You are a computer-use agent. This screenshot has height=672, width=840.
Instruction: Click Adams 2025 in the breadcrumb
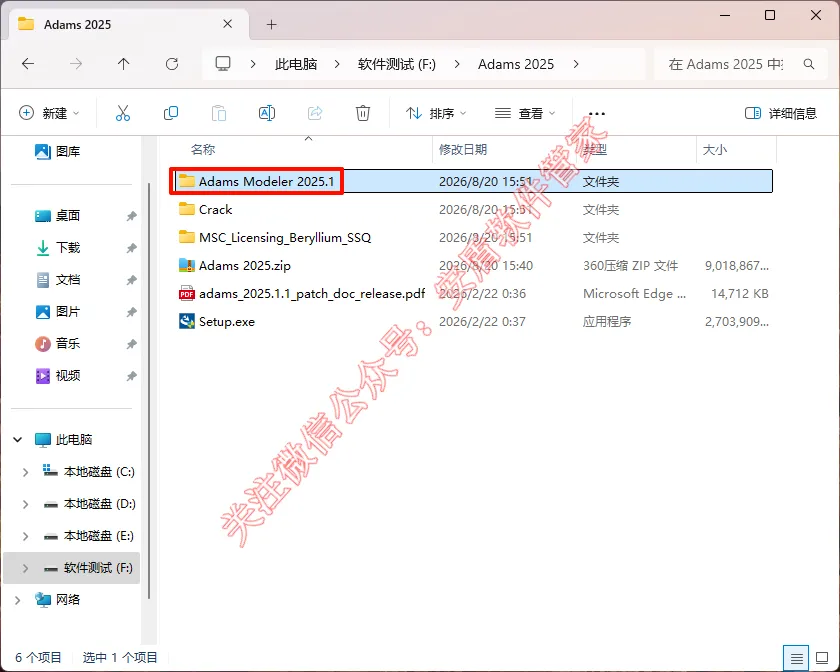[x=516, y=64]
